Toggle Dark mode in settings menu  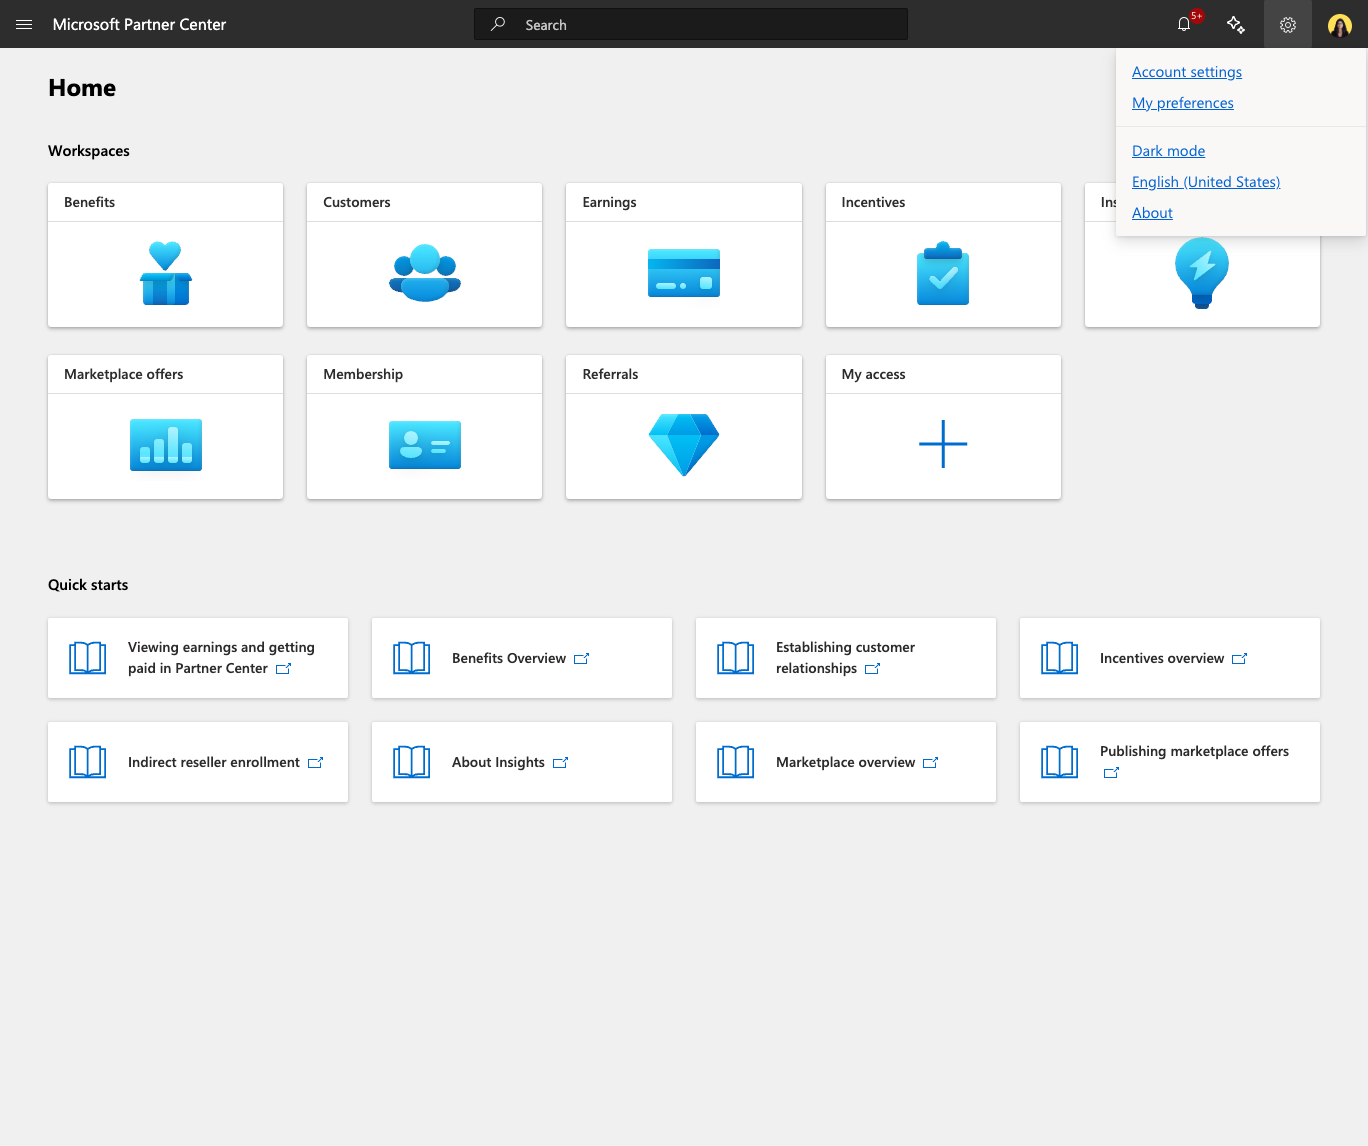[x=1168, y=151]
